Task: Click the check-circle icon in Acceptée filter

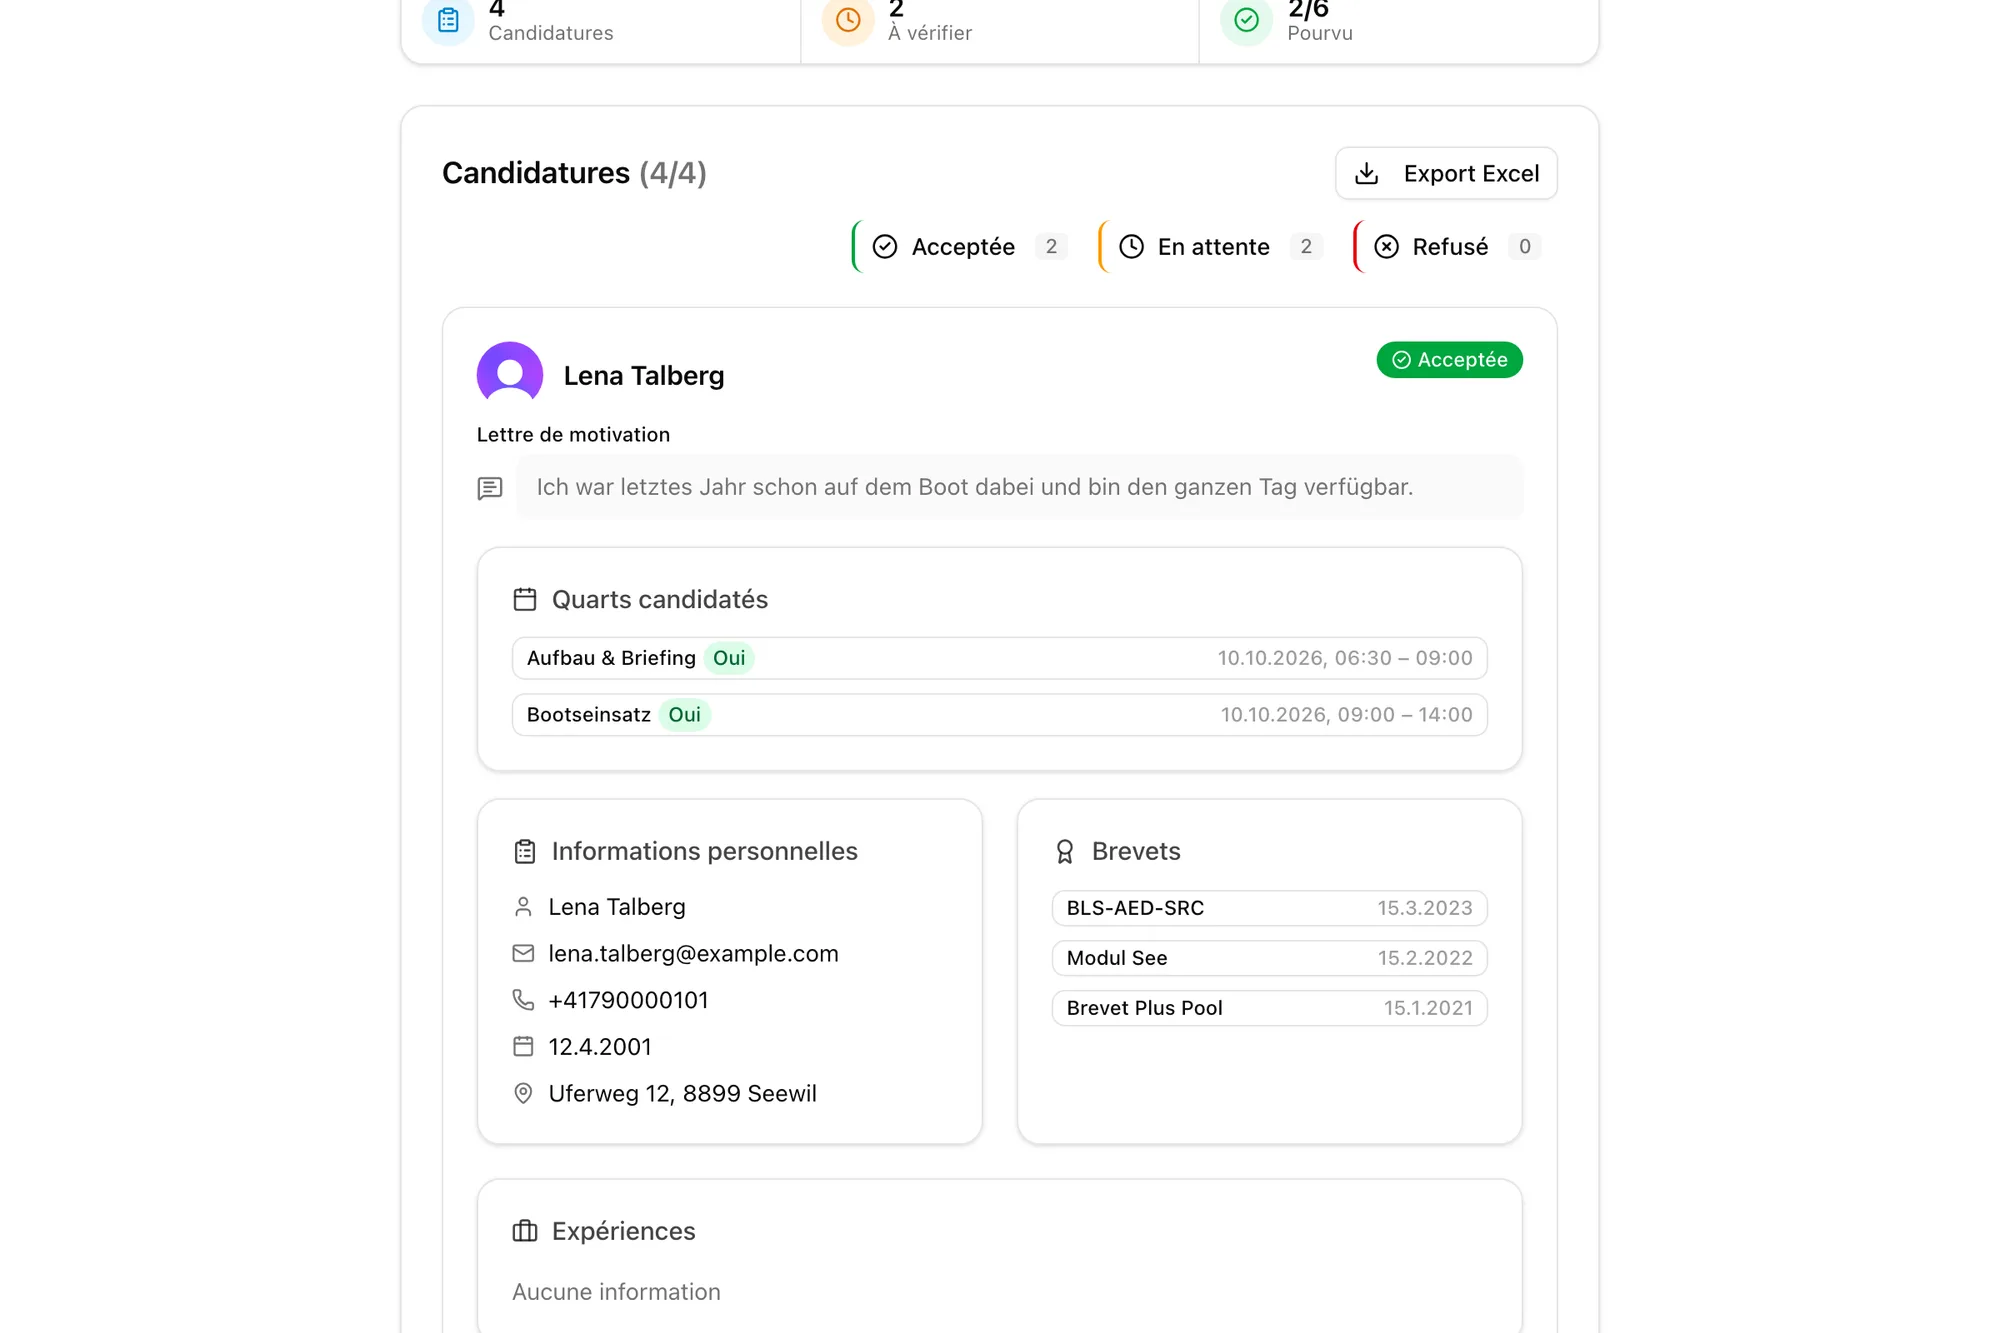Action: pyautogui.click(x=885, y=247)
